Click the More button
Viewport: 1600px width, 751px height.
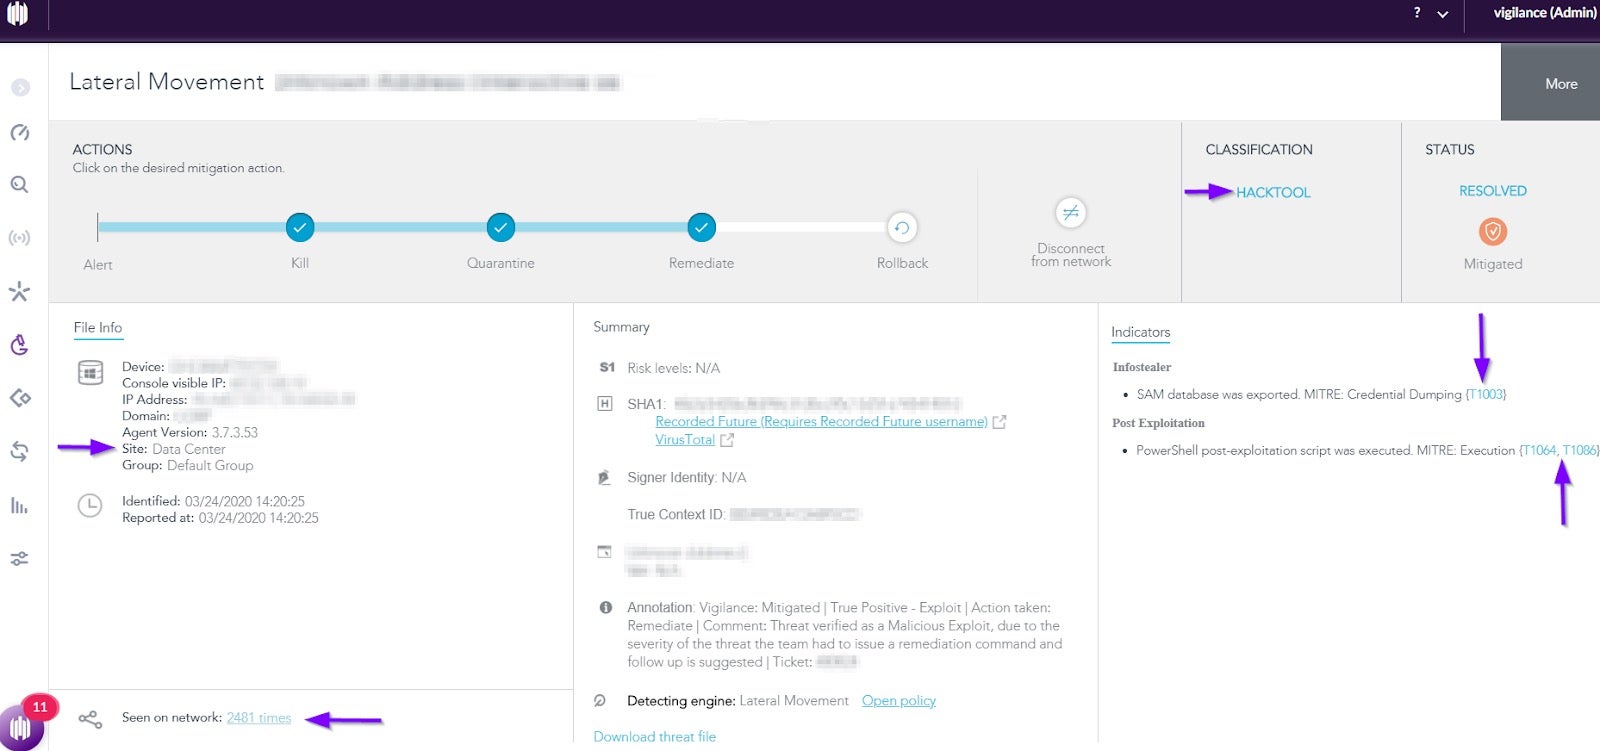point(1560,84)
